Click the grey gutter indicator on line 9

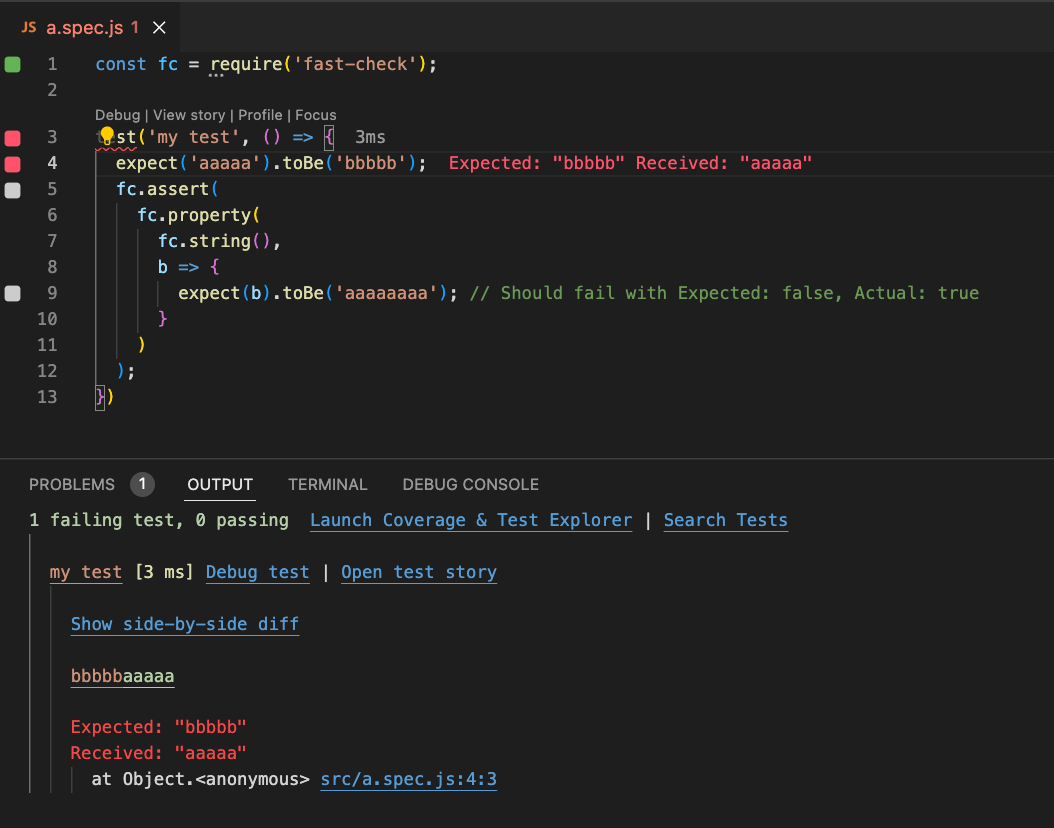(x=13, y=293)
